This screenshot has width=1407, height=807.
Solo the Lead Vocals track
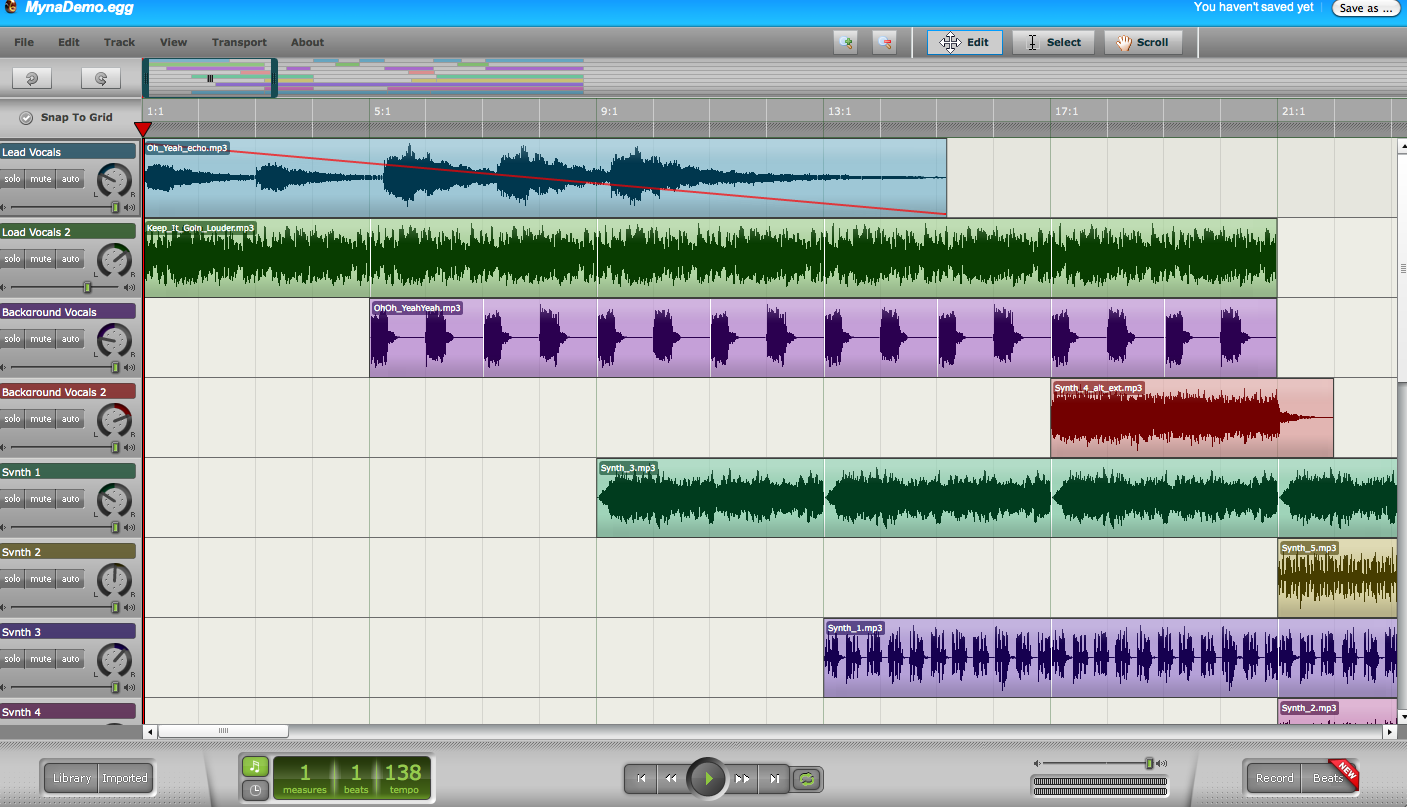click(12, 180)
